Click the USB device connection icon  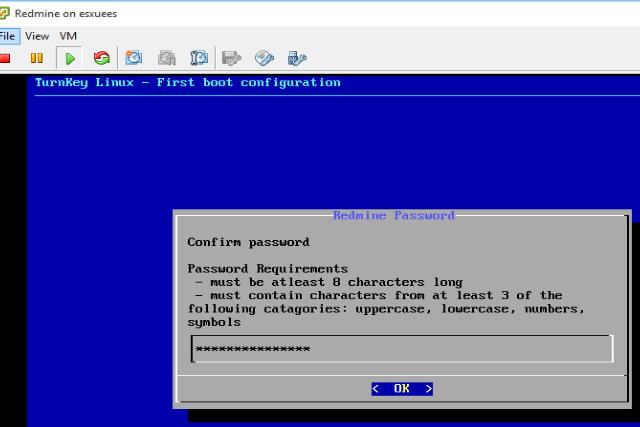click(x=297, y=58)
